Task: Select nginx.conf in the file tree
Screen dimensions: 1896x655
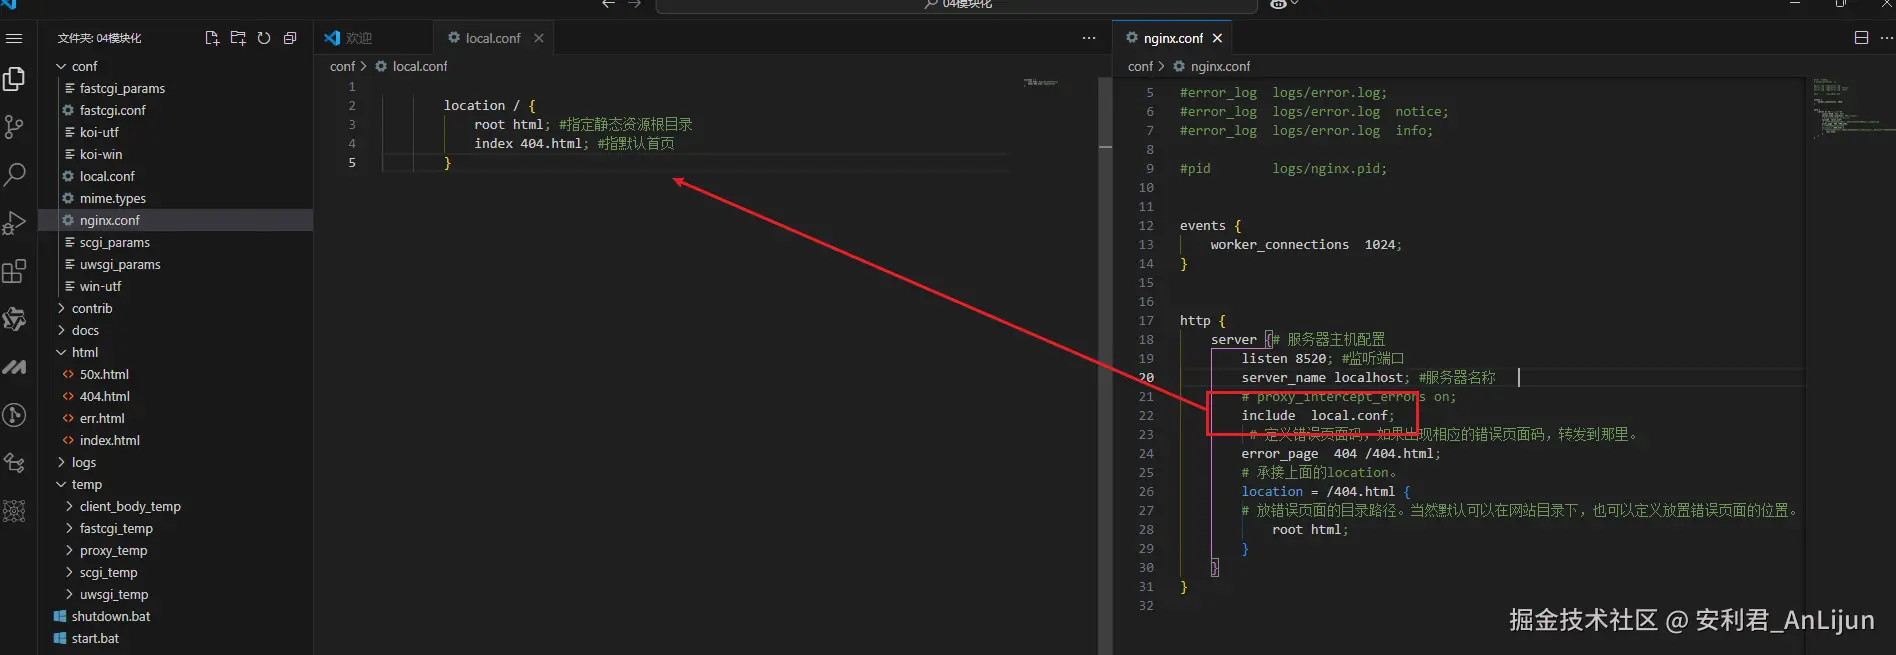Action: point(109,220)
